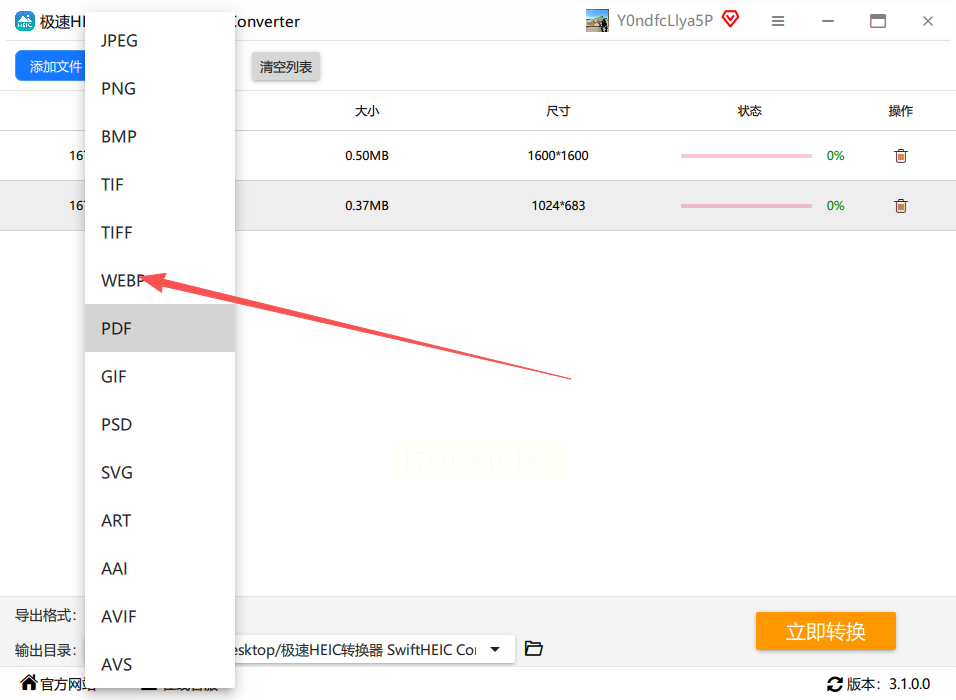Delete the 0.37MB file row
This screenshot has height=700, width=956.
pos(901,206)
